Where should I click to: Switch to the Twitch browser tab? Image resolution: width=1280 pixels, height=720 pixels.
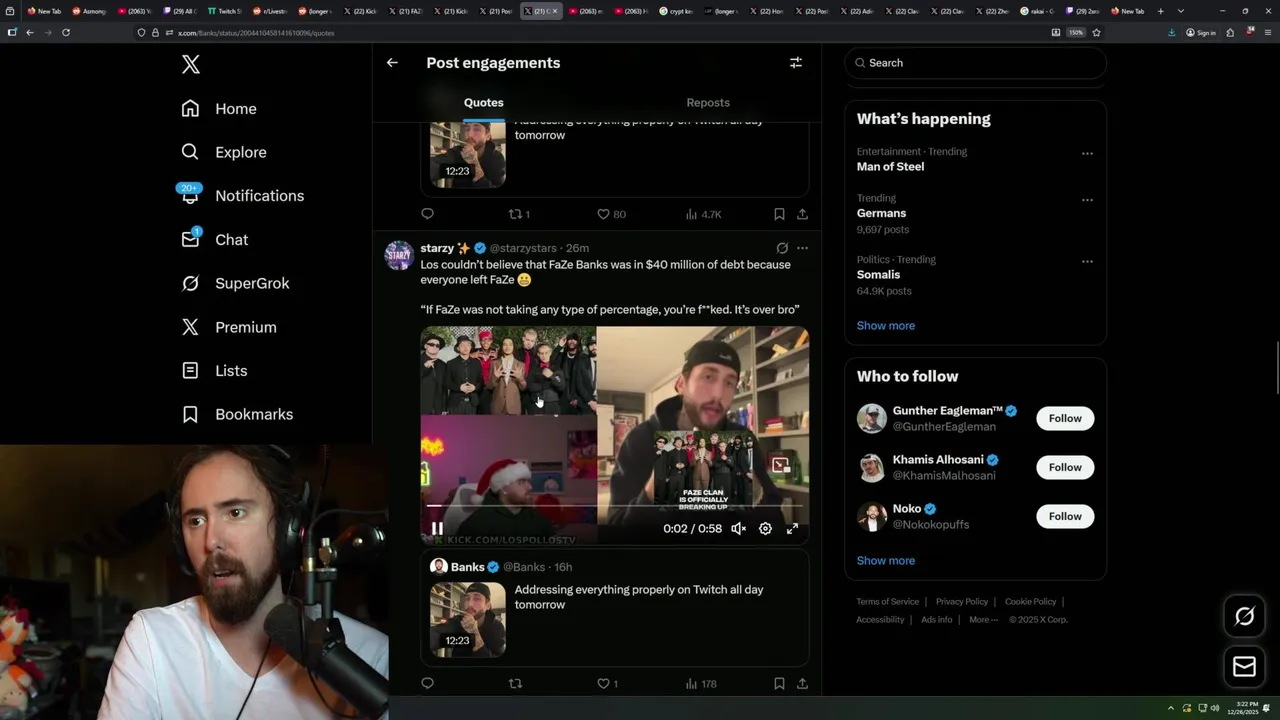(224, 11)
